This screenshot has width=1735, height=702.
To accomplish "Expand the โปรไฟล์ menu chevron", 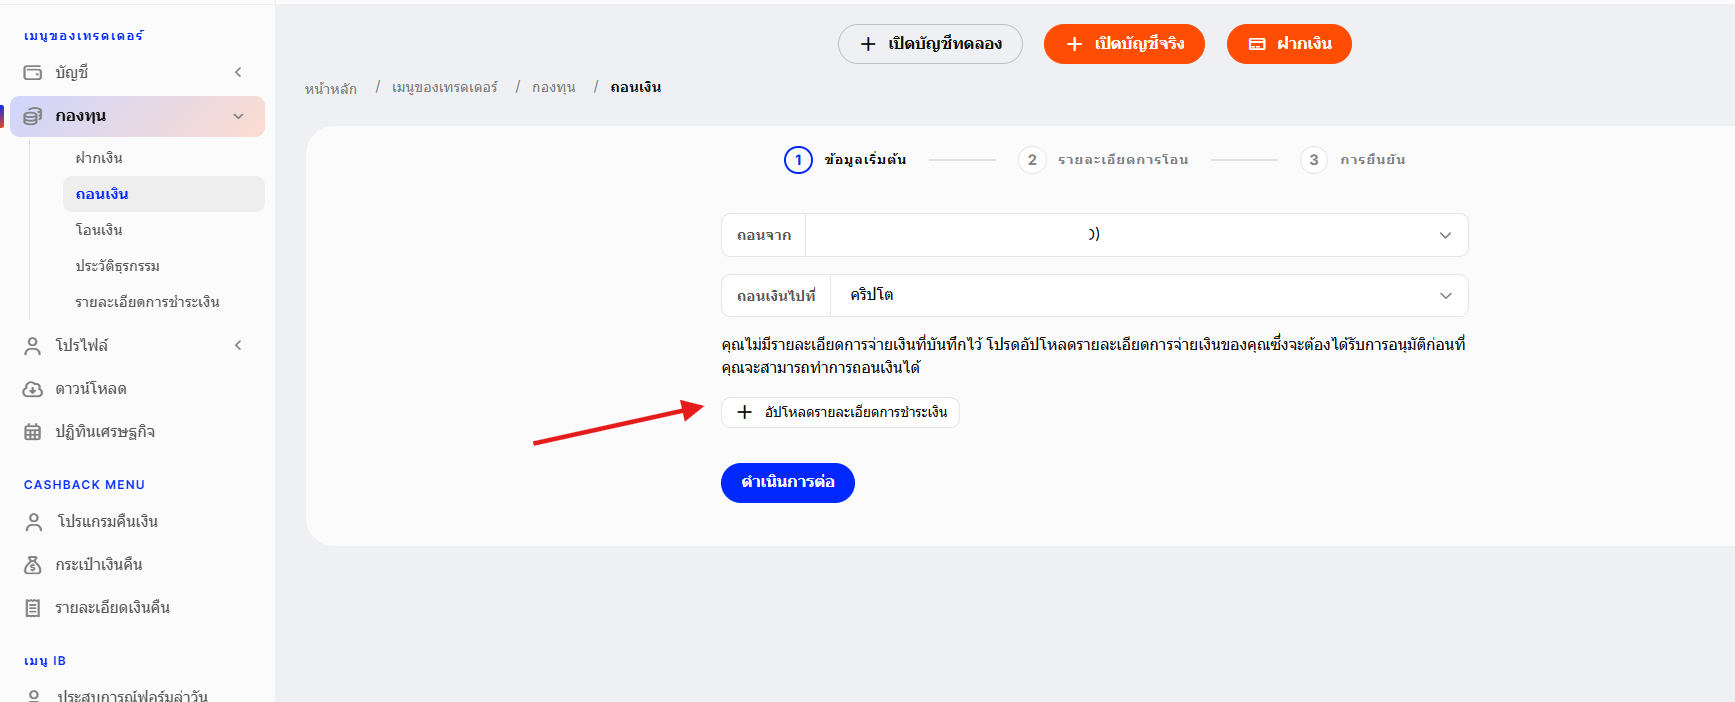I will [238, 345].
